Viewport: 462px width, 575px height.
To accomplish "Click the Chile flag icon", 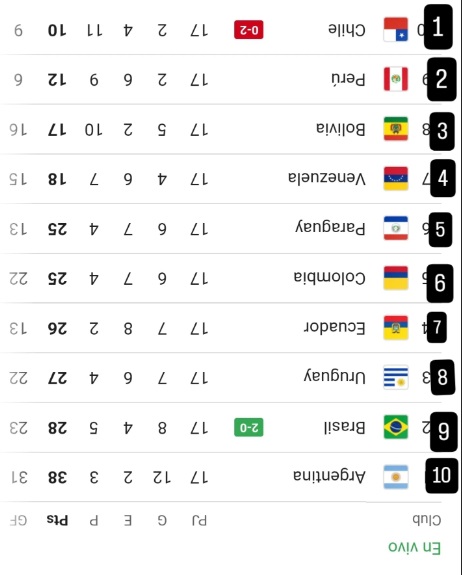I will pos(396,29).
